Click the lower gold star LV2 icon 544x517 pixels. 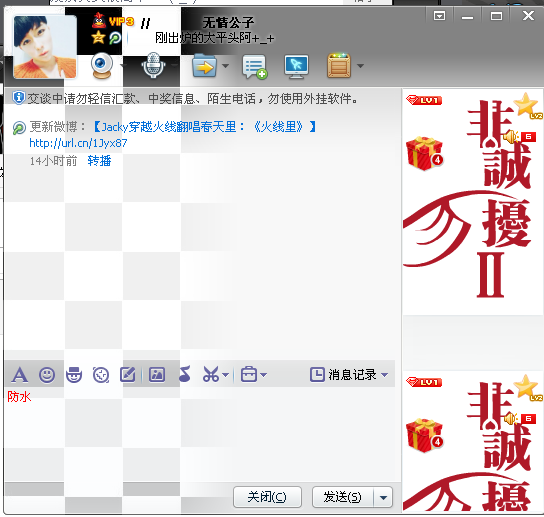pyautogui.click(x=527, y=387)
